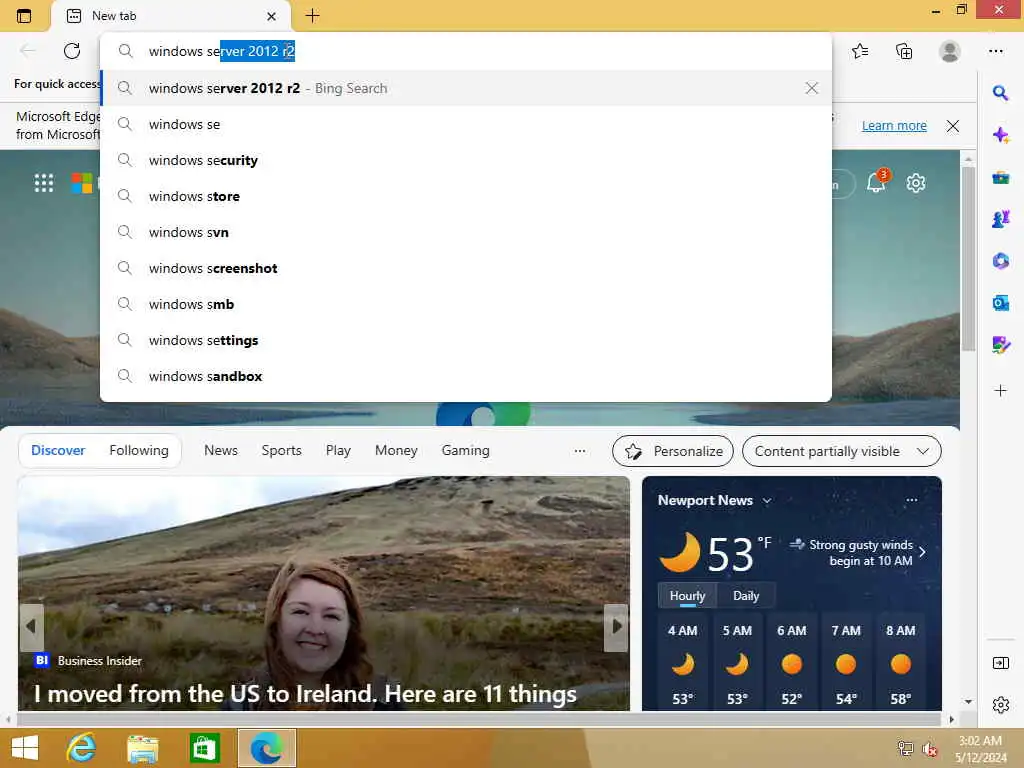Select suggestion 'windows settings'

point(466,340)
